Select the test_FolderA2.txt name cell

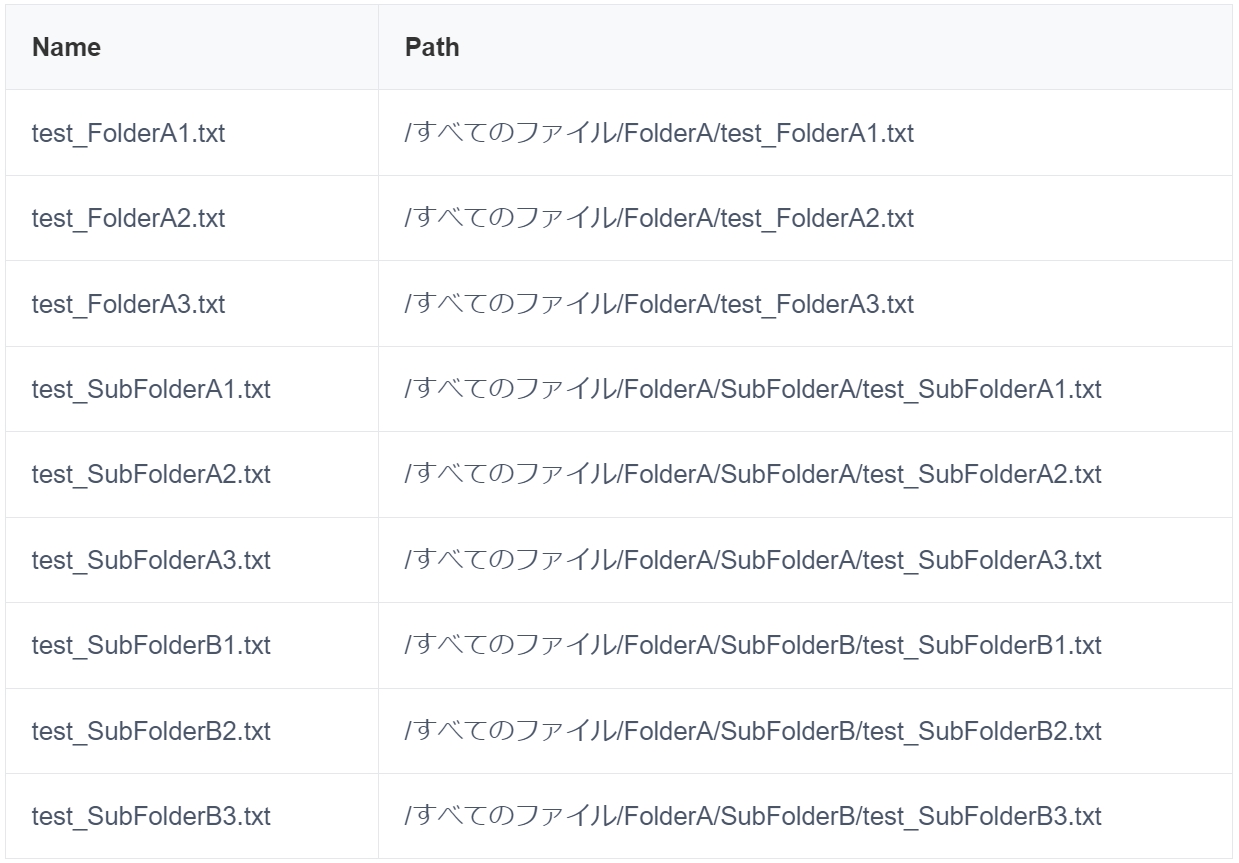coord(128,218)
